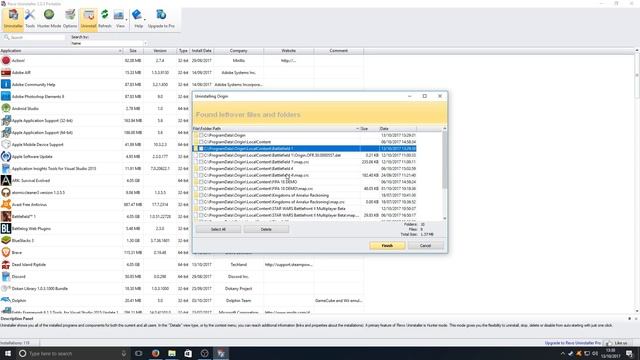Sort programs by Size column
640x360 pixels.
pyautogui.click(x=133, y=51)
